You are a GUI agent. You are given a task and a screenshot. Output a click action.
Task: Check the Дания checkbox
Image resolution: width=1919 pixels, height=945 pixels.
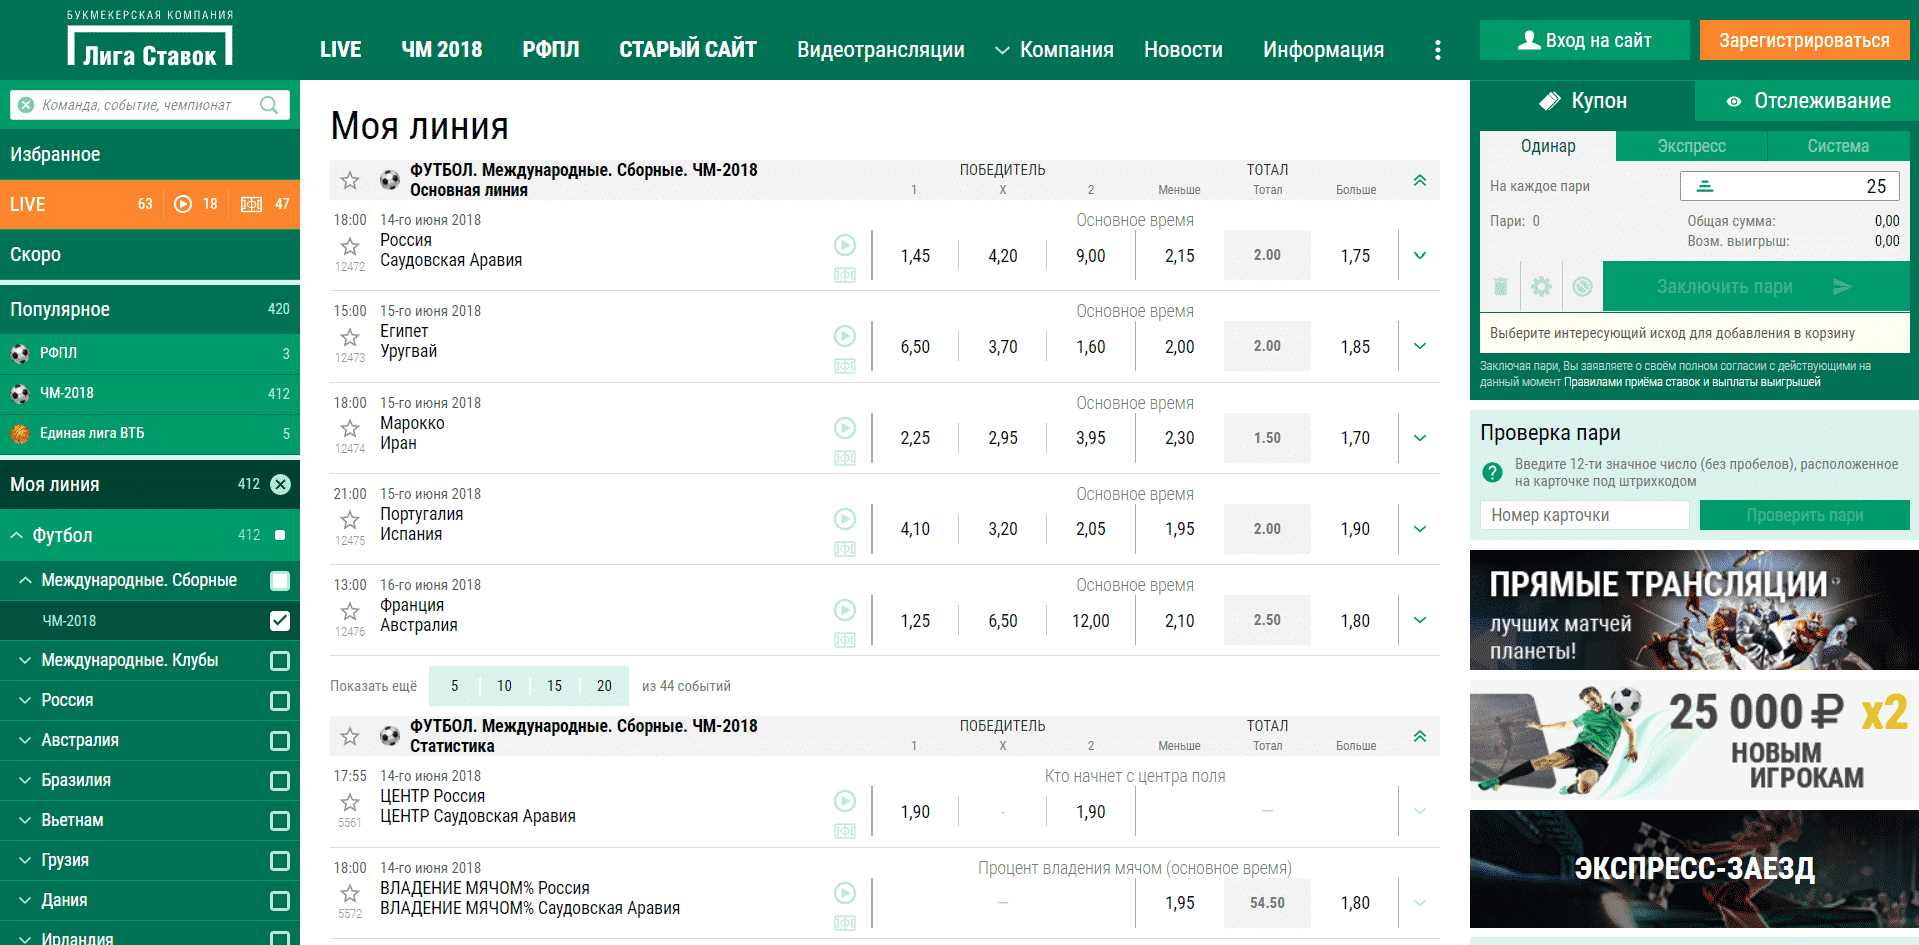click(280, 901)
